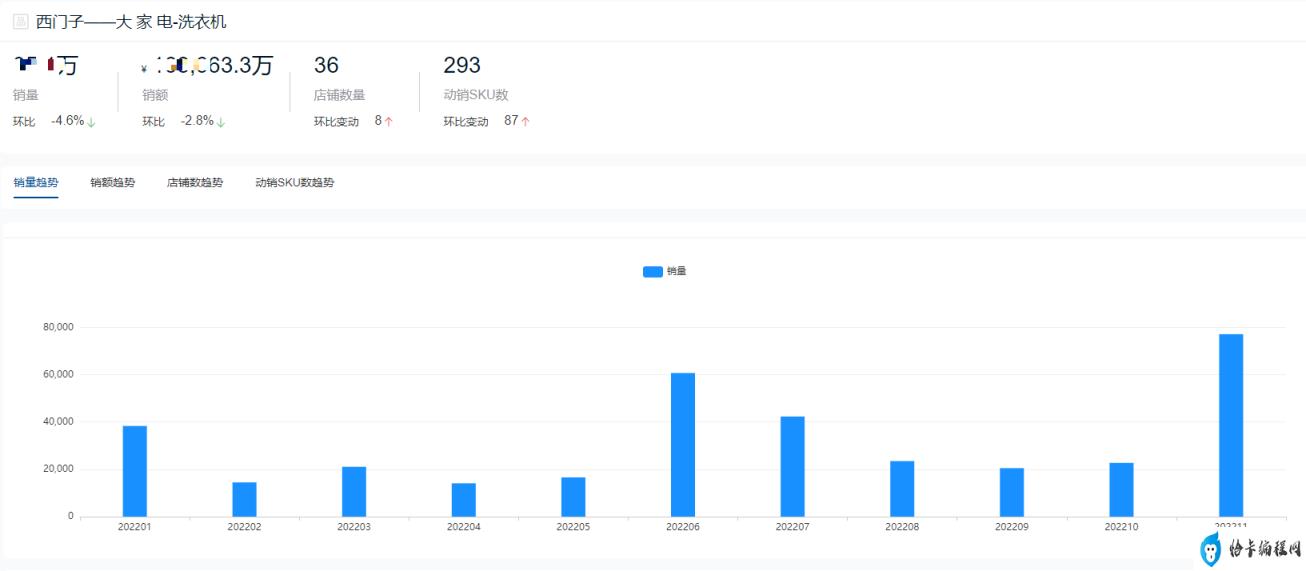Click the 动销SKU数 metric label
Screen dimensions: 1306x571
coord(476,95)
